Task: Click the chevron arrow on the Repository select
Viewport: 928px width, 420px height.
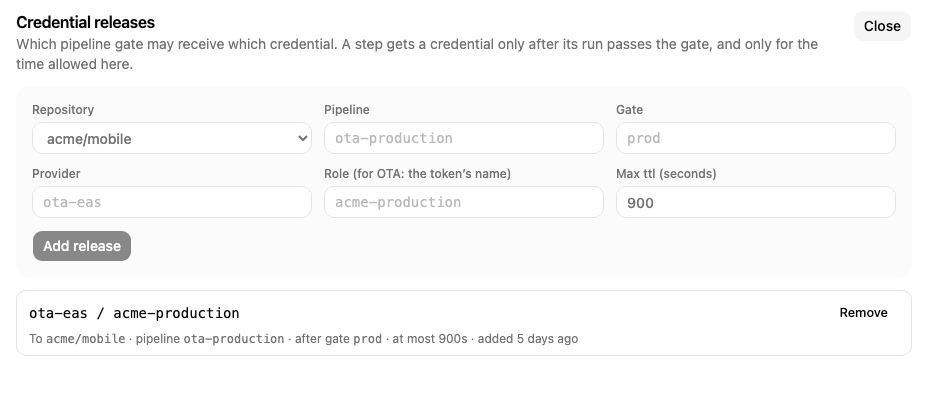Action: [x=302, y=138]
